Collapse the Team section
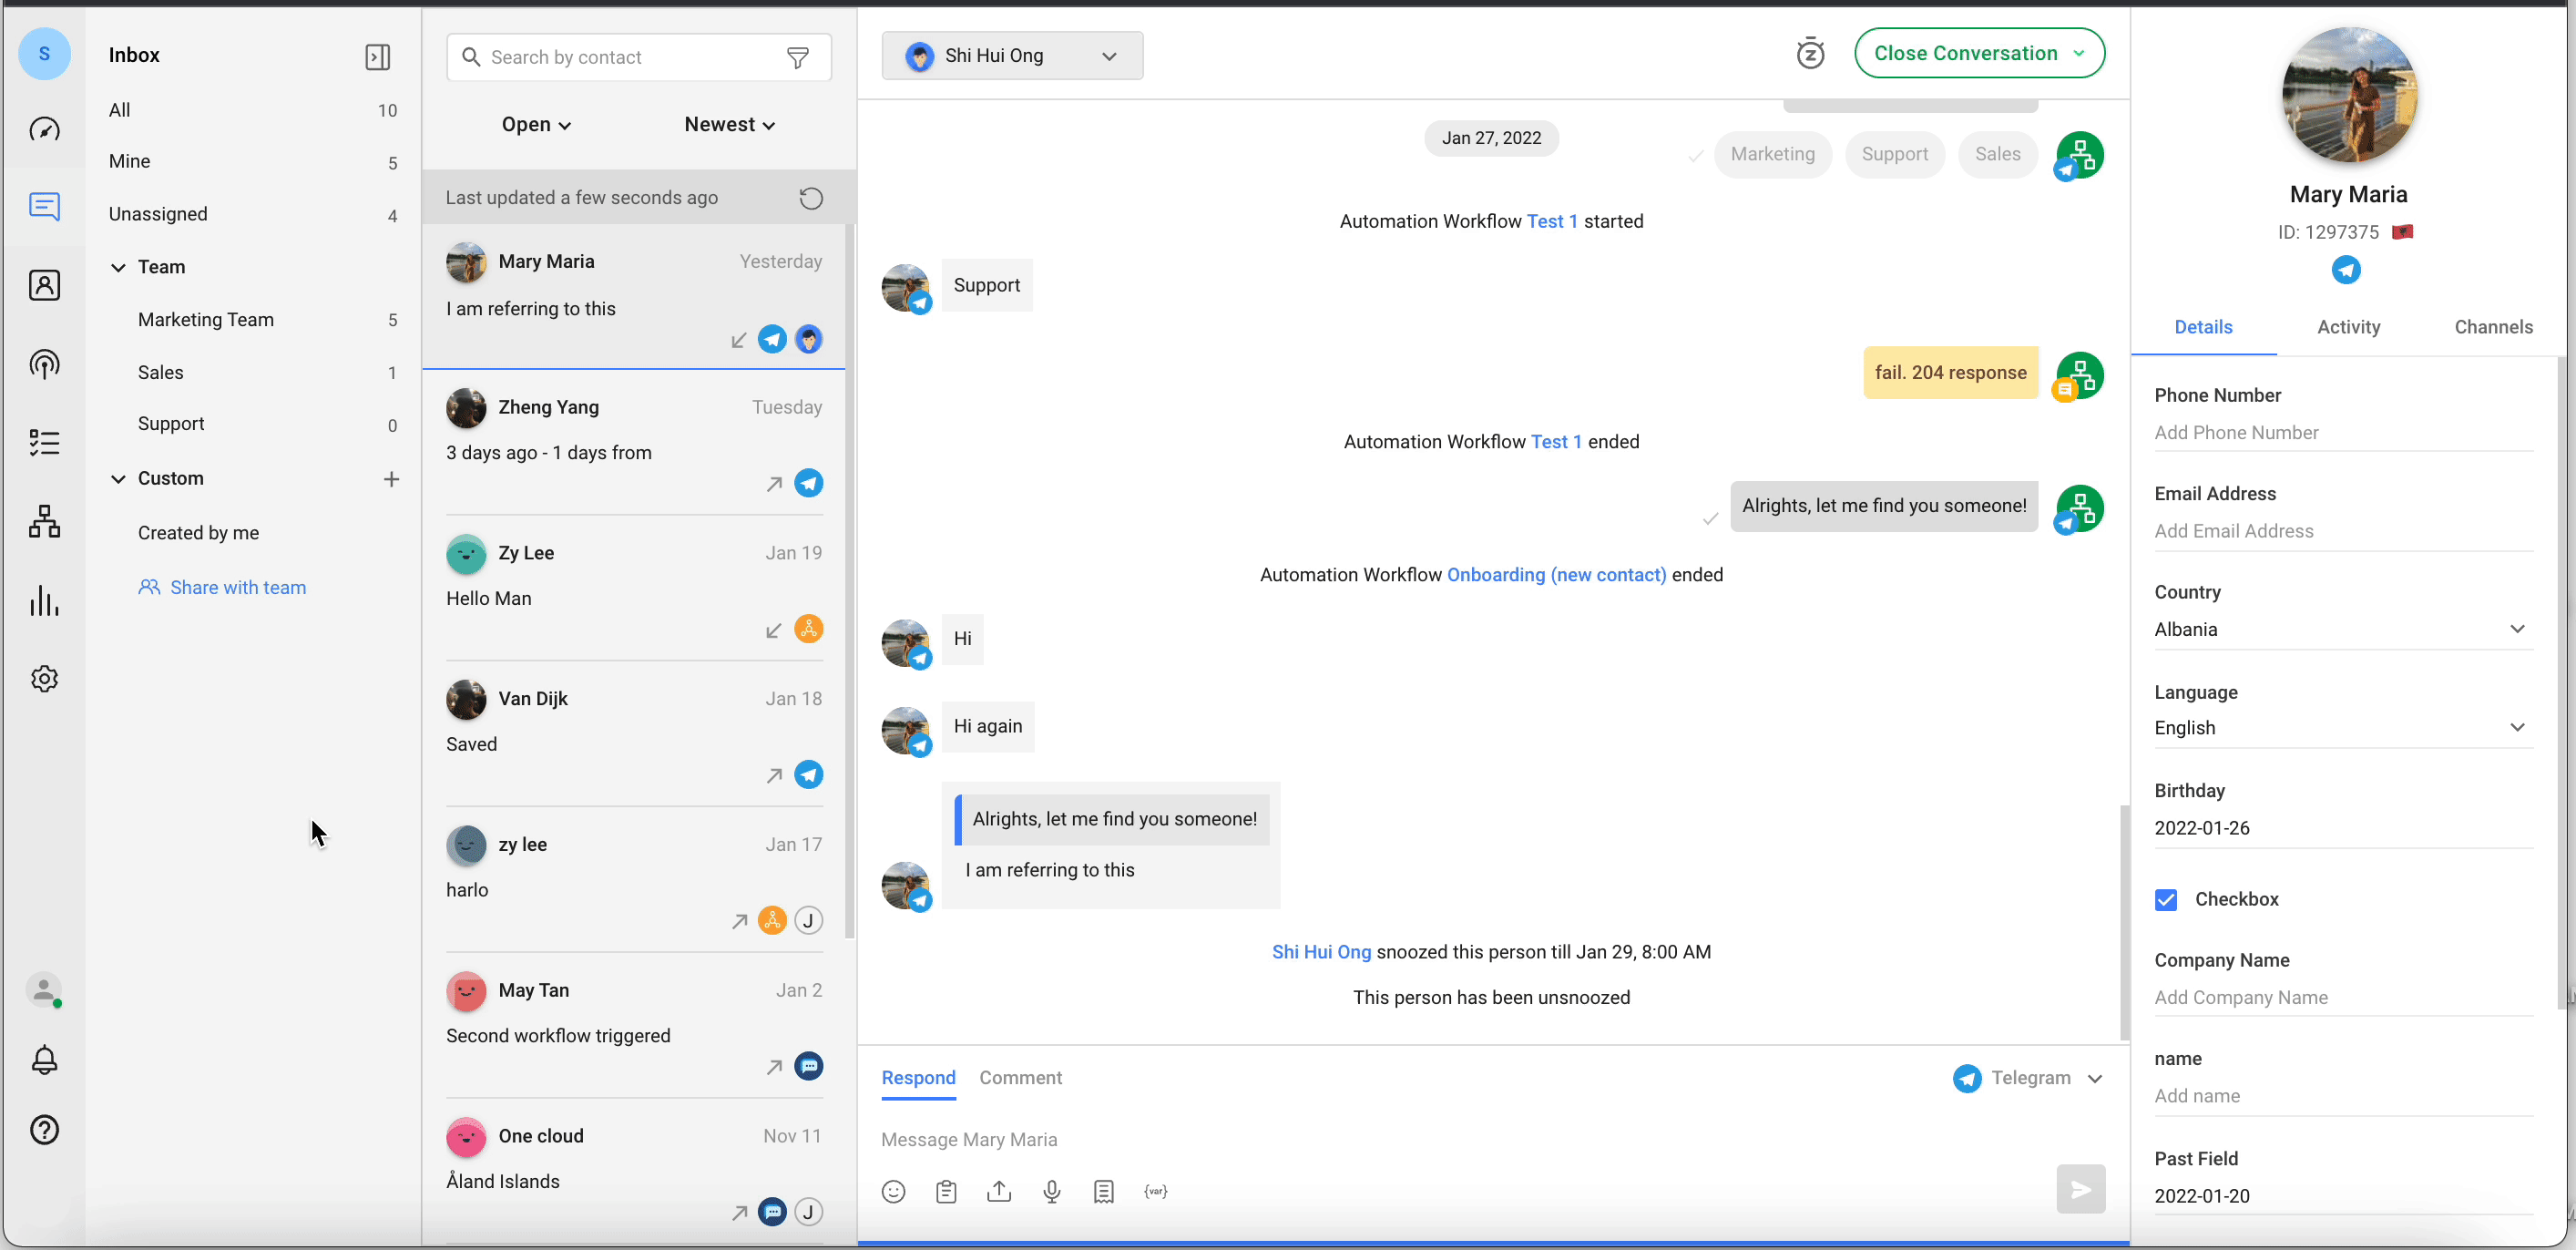2576x1250 pixels. click(118, 267)
